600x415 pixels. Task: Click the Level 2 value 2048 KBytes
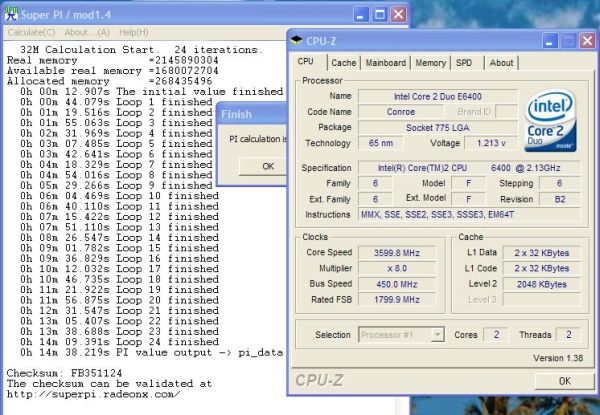click(541, 284)
